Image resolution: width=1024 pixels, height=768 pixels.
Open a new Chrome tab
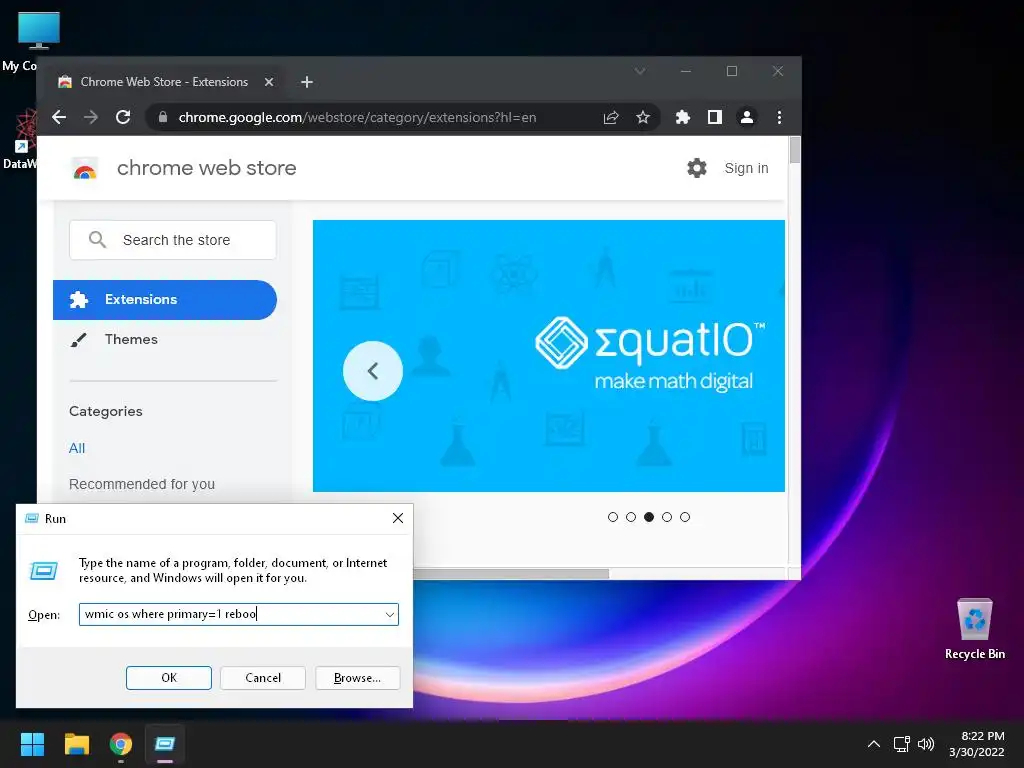click(307, 82)
